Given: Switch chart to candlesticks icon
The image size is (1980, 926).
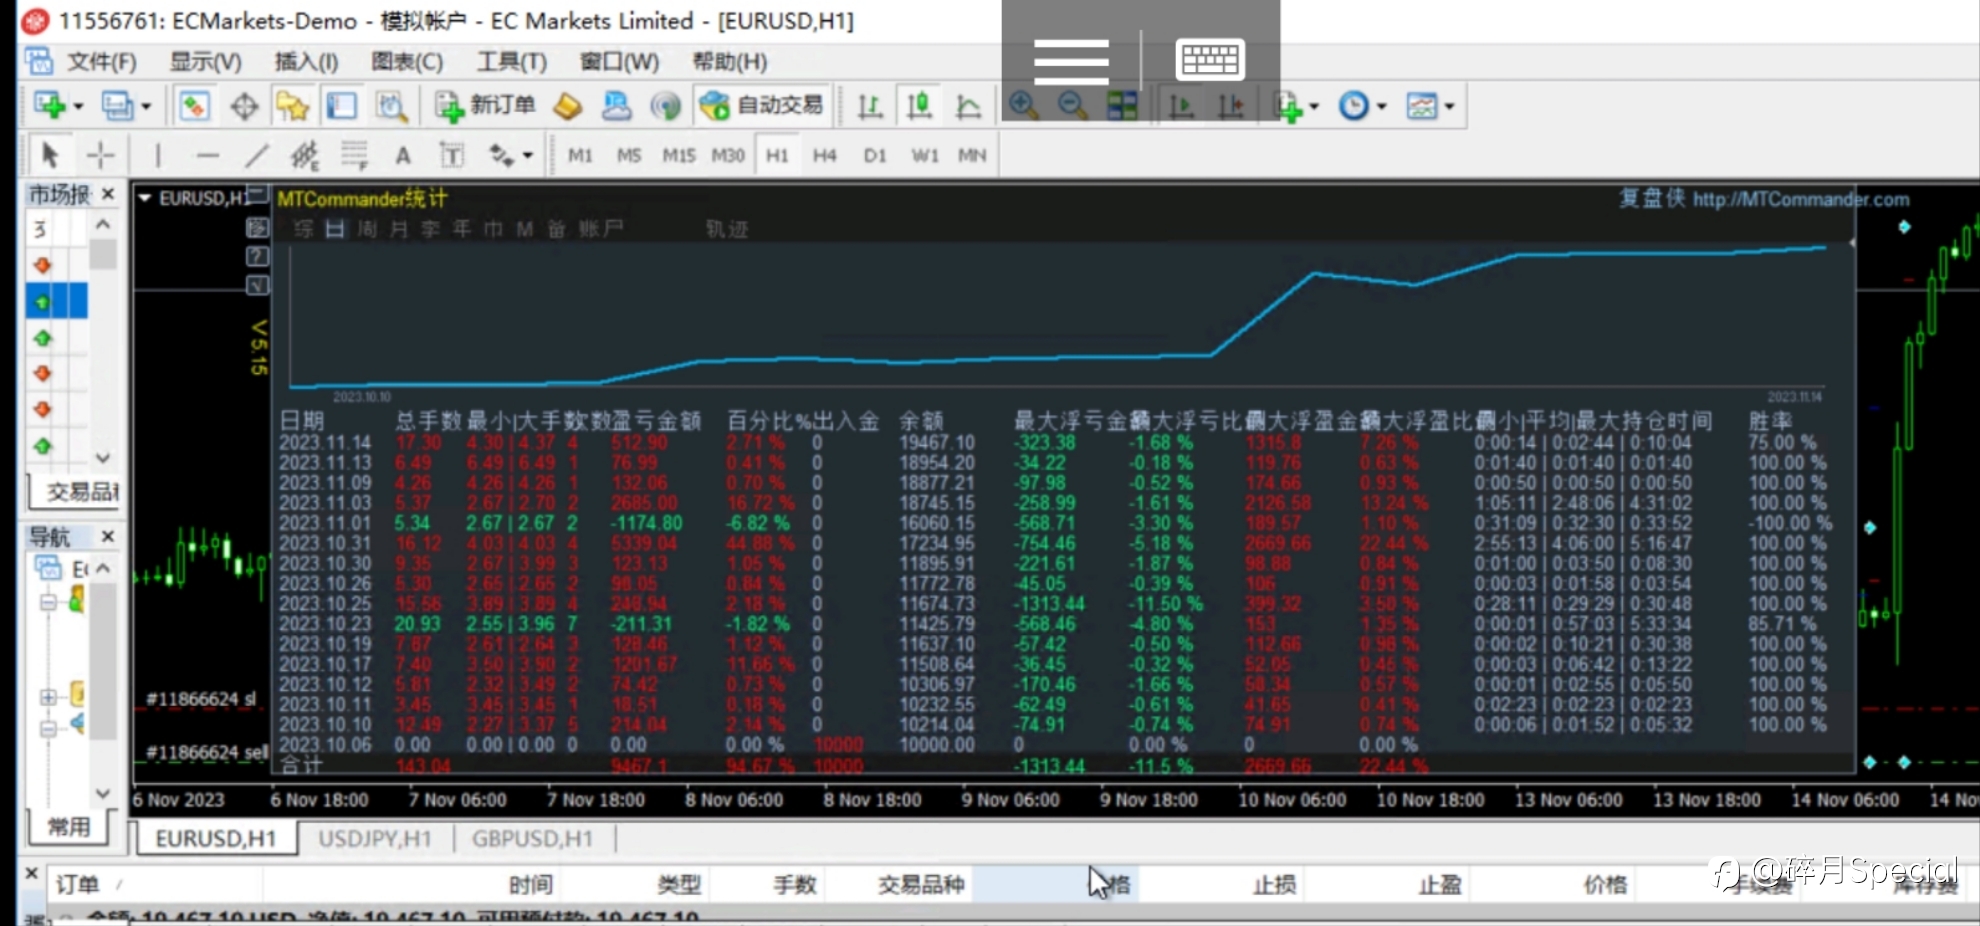Looking at the screenshot, I should coord(919,106).
